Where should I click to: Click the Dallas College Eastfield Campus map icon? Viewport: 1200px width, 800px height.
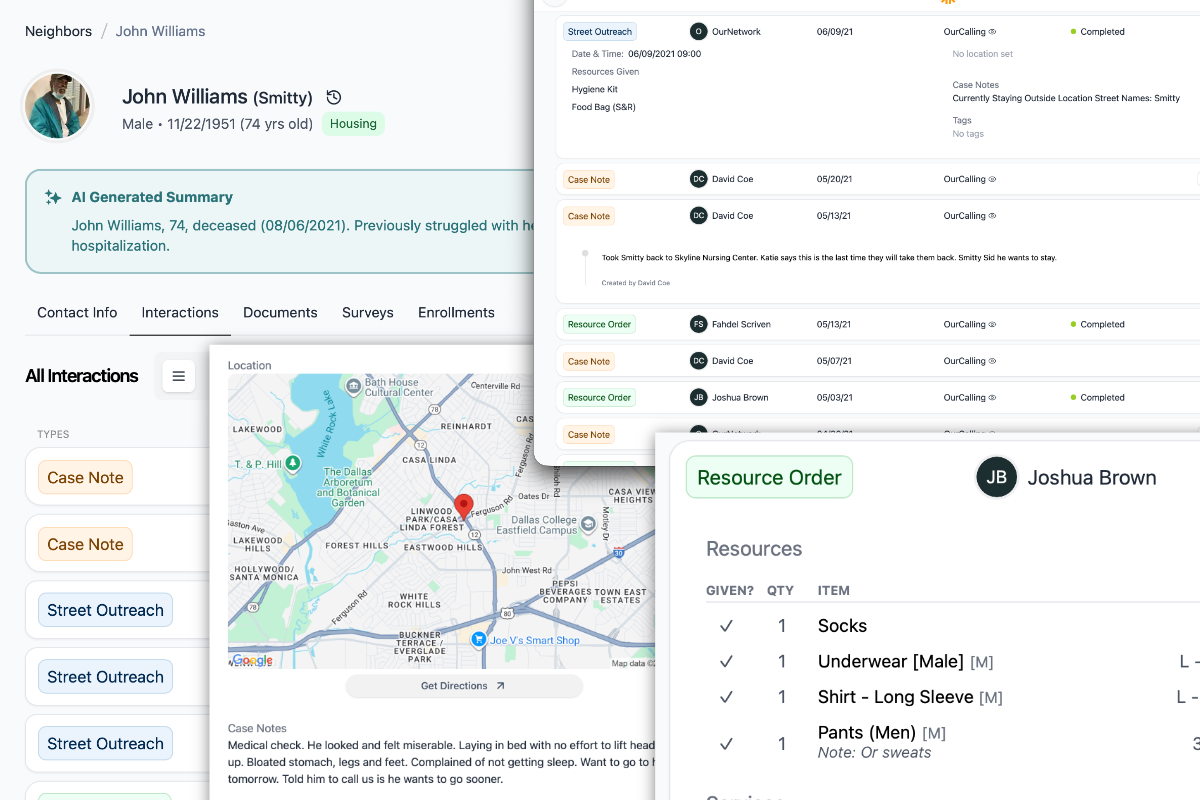pos(589,522)
